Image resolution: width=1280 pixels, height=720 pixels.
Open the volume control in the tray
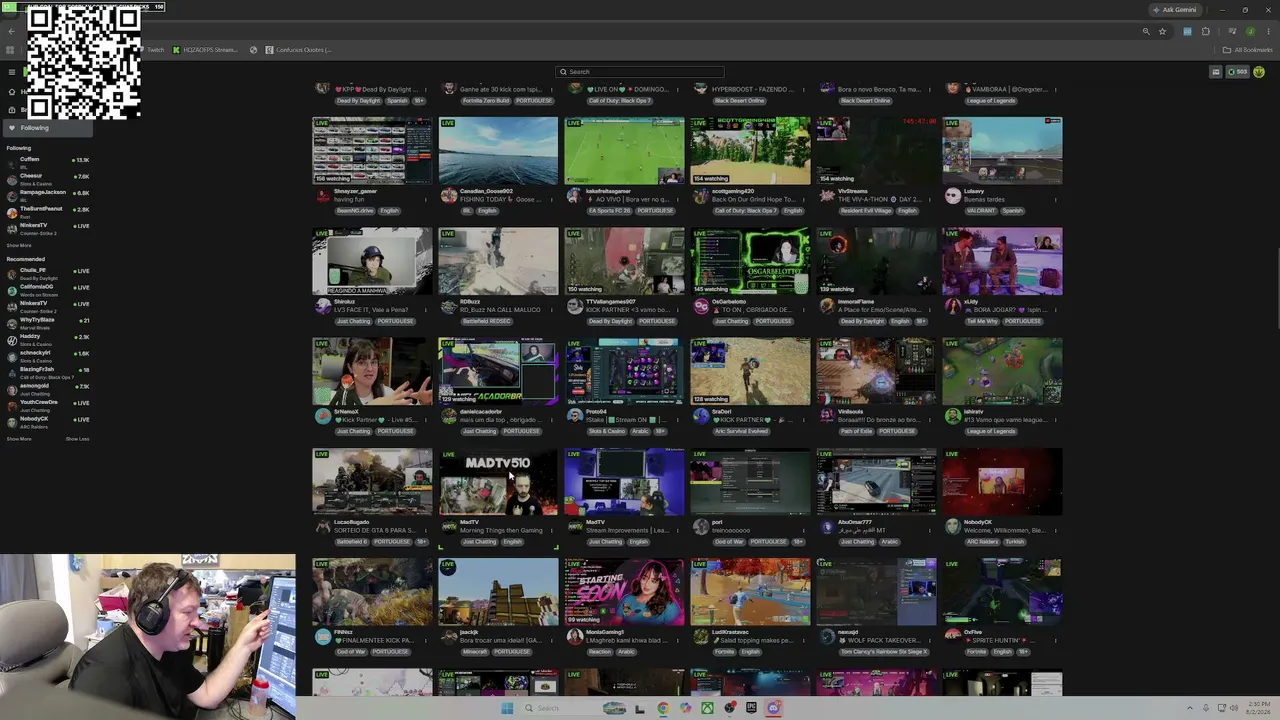point(1233,708)
